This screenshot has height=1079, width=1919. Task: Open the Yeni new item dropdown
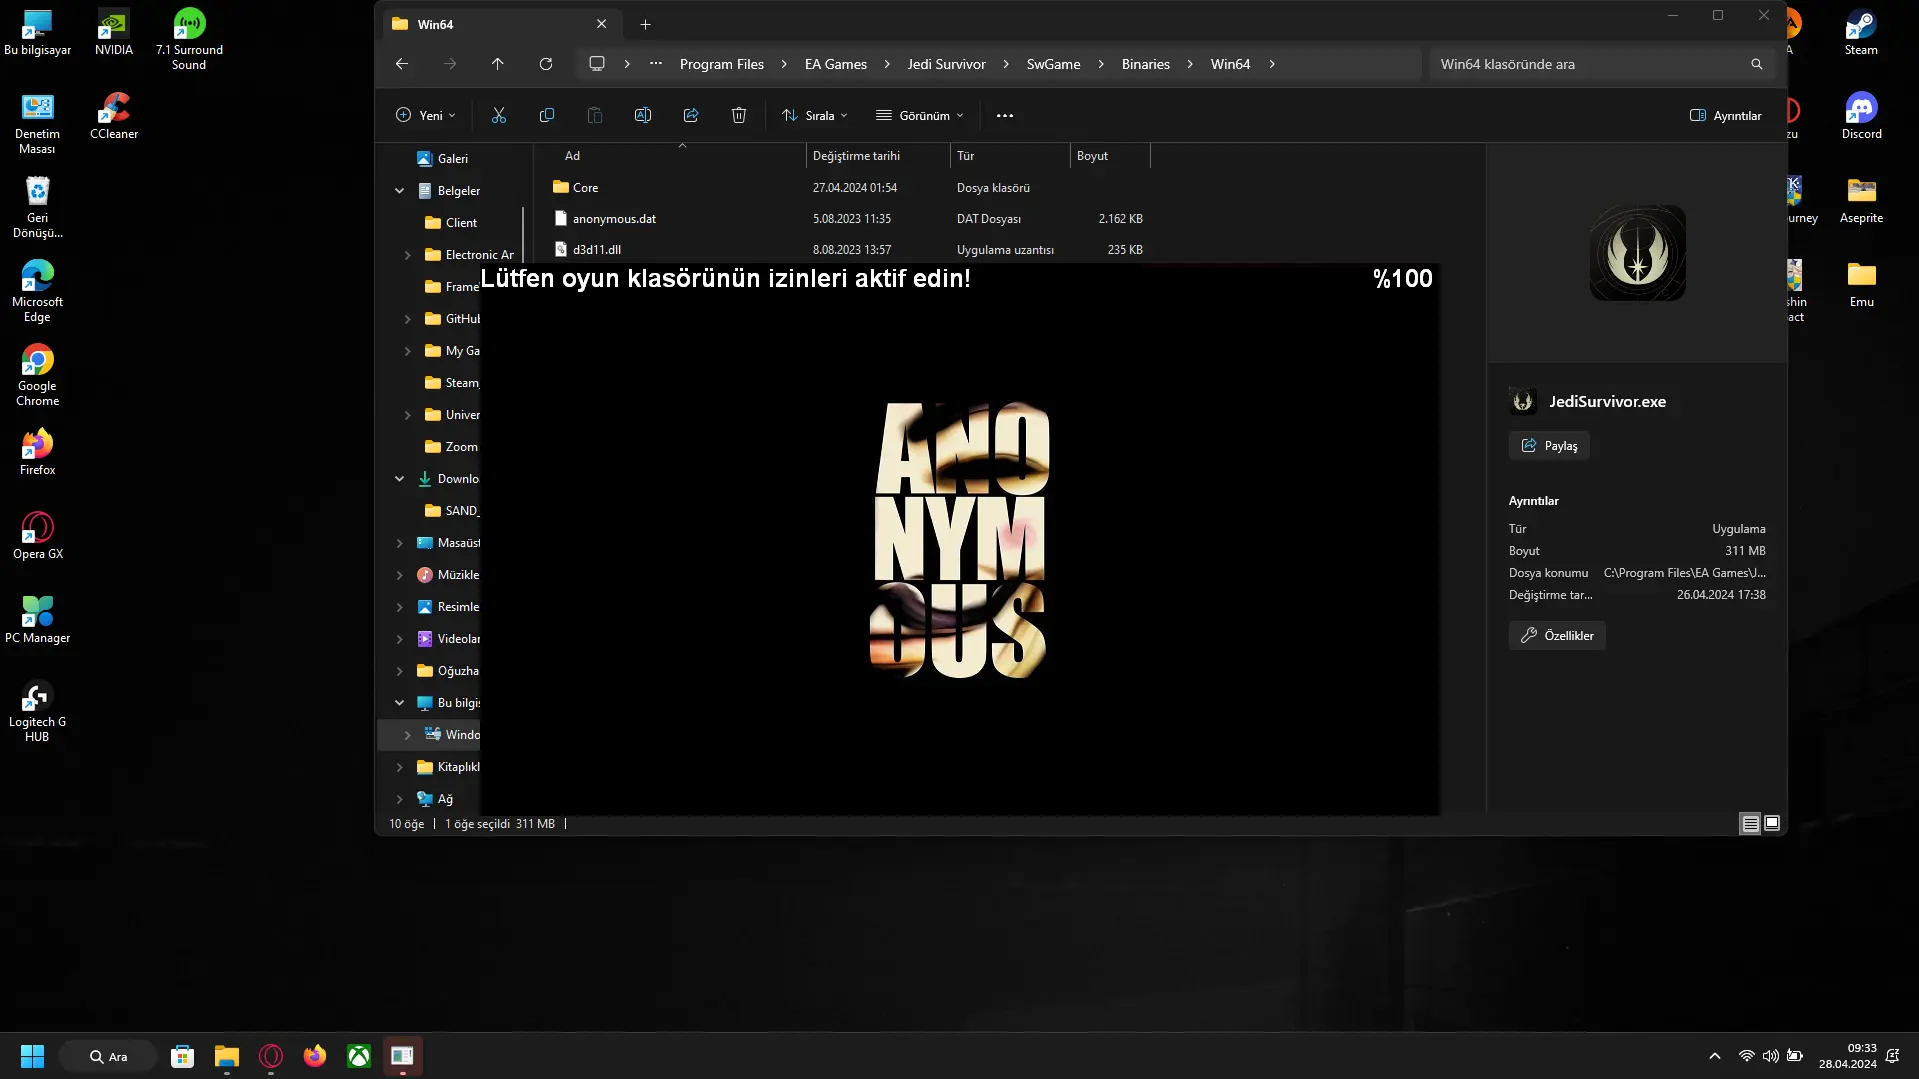[x=426, y=115]
